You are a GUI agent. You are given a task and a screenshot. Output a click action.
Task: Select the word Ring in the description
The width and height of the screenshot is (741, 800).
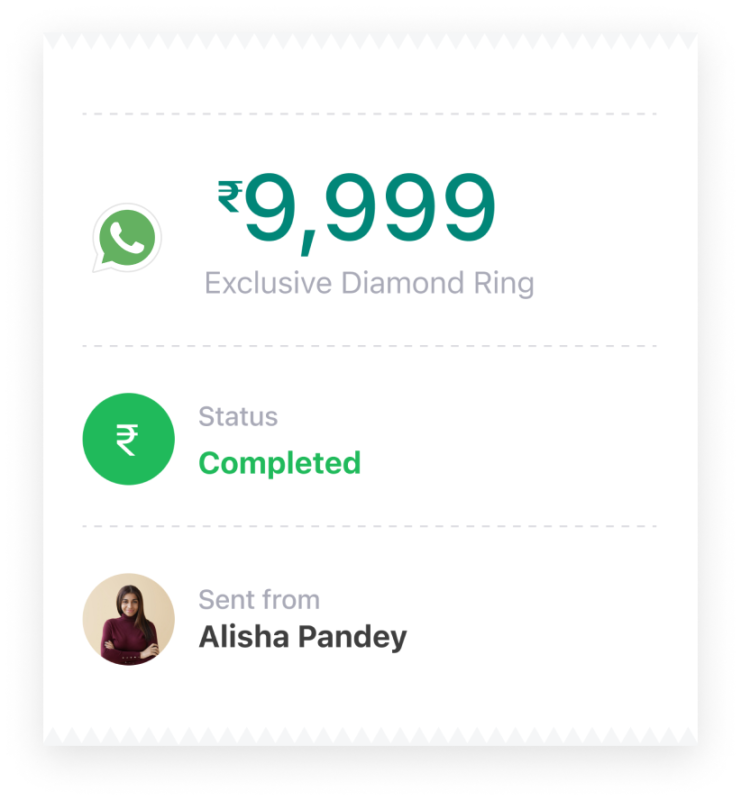click(504, 284)
